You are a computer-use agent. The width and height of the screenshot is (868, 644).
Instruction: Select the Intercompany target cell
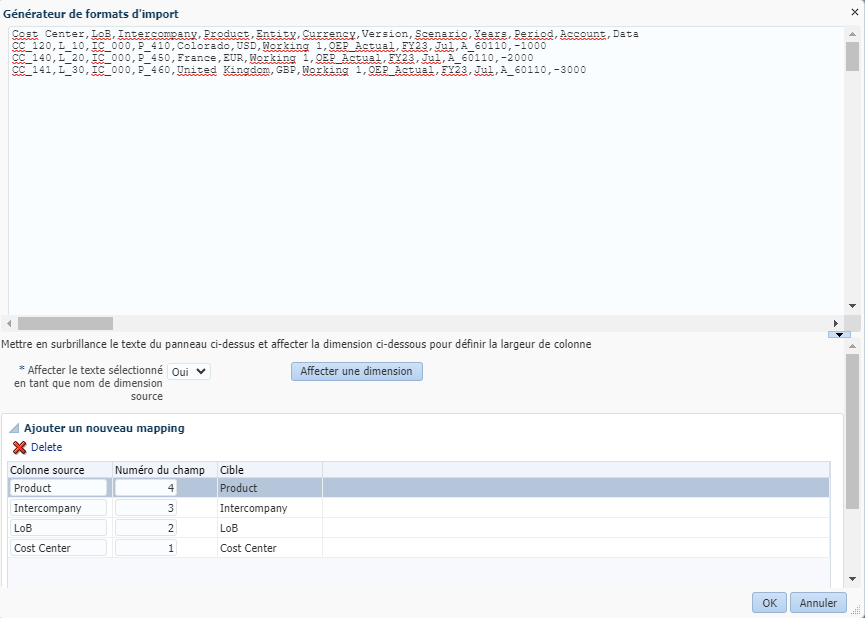pos(270,508)
